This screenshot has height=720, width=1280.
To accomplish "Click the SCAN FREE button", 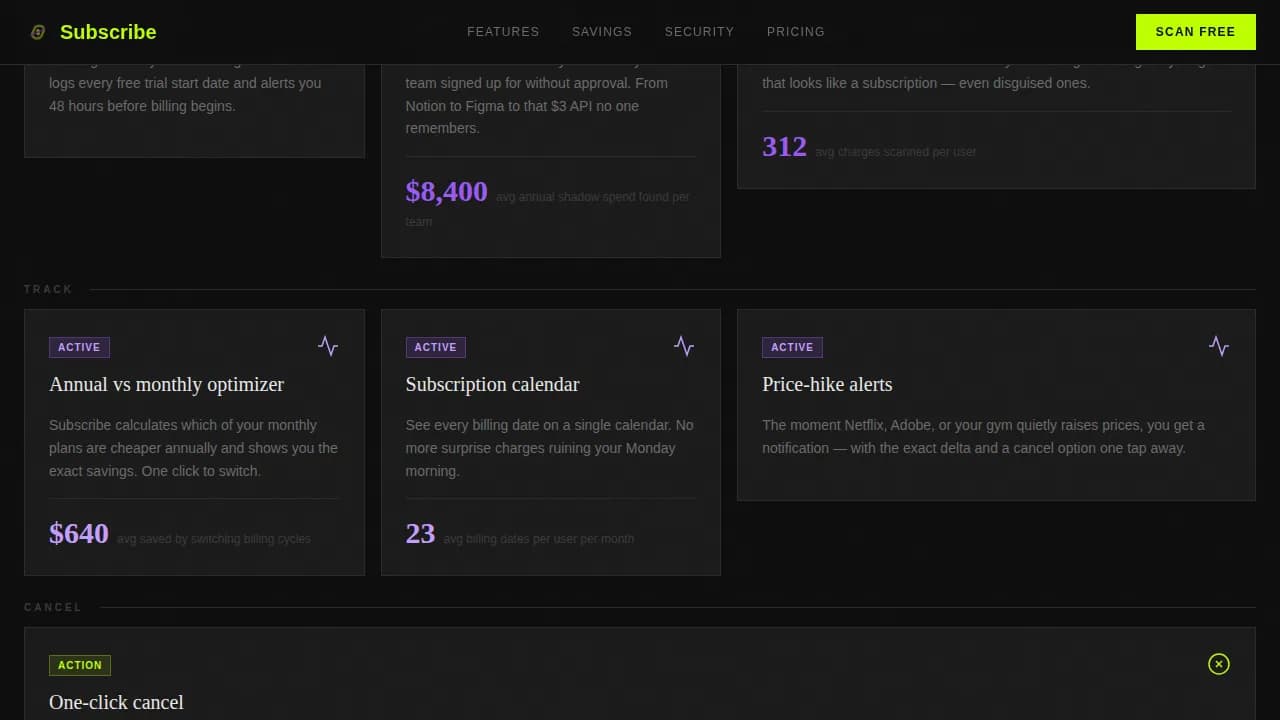I will tap(1196, 31).
